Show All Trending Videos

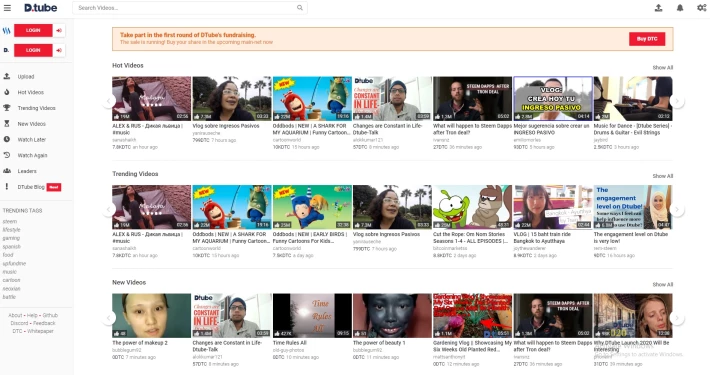tap(662, 176)
